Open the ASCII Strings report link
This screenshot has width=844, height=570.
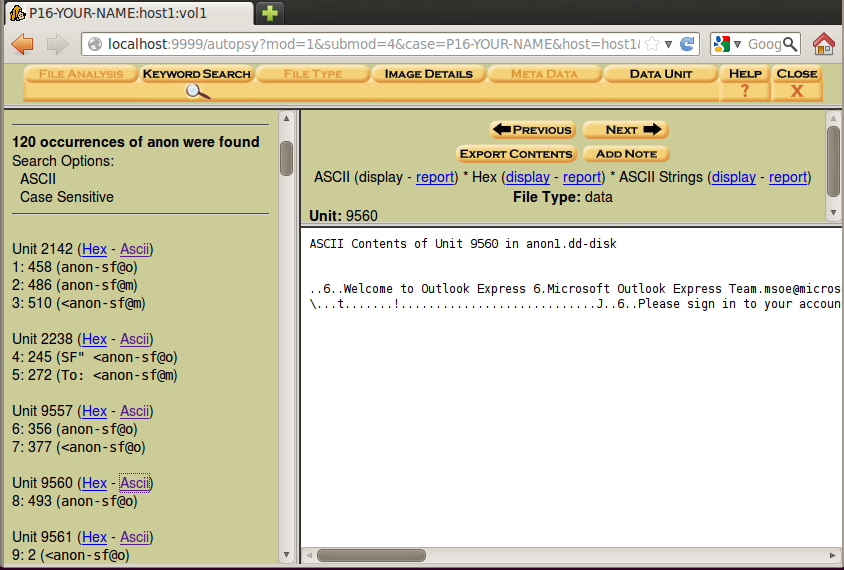pos(788,177)
